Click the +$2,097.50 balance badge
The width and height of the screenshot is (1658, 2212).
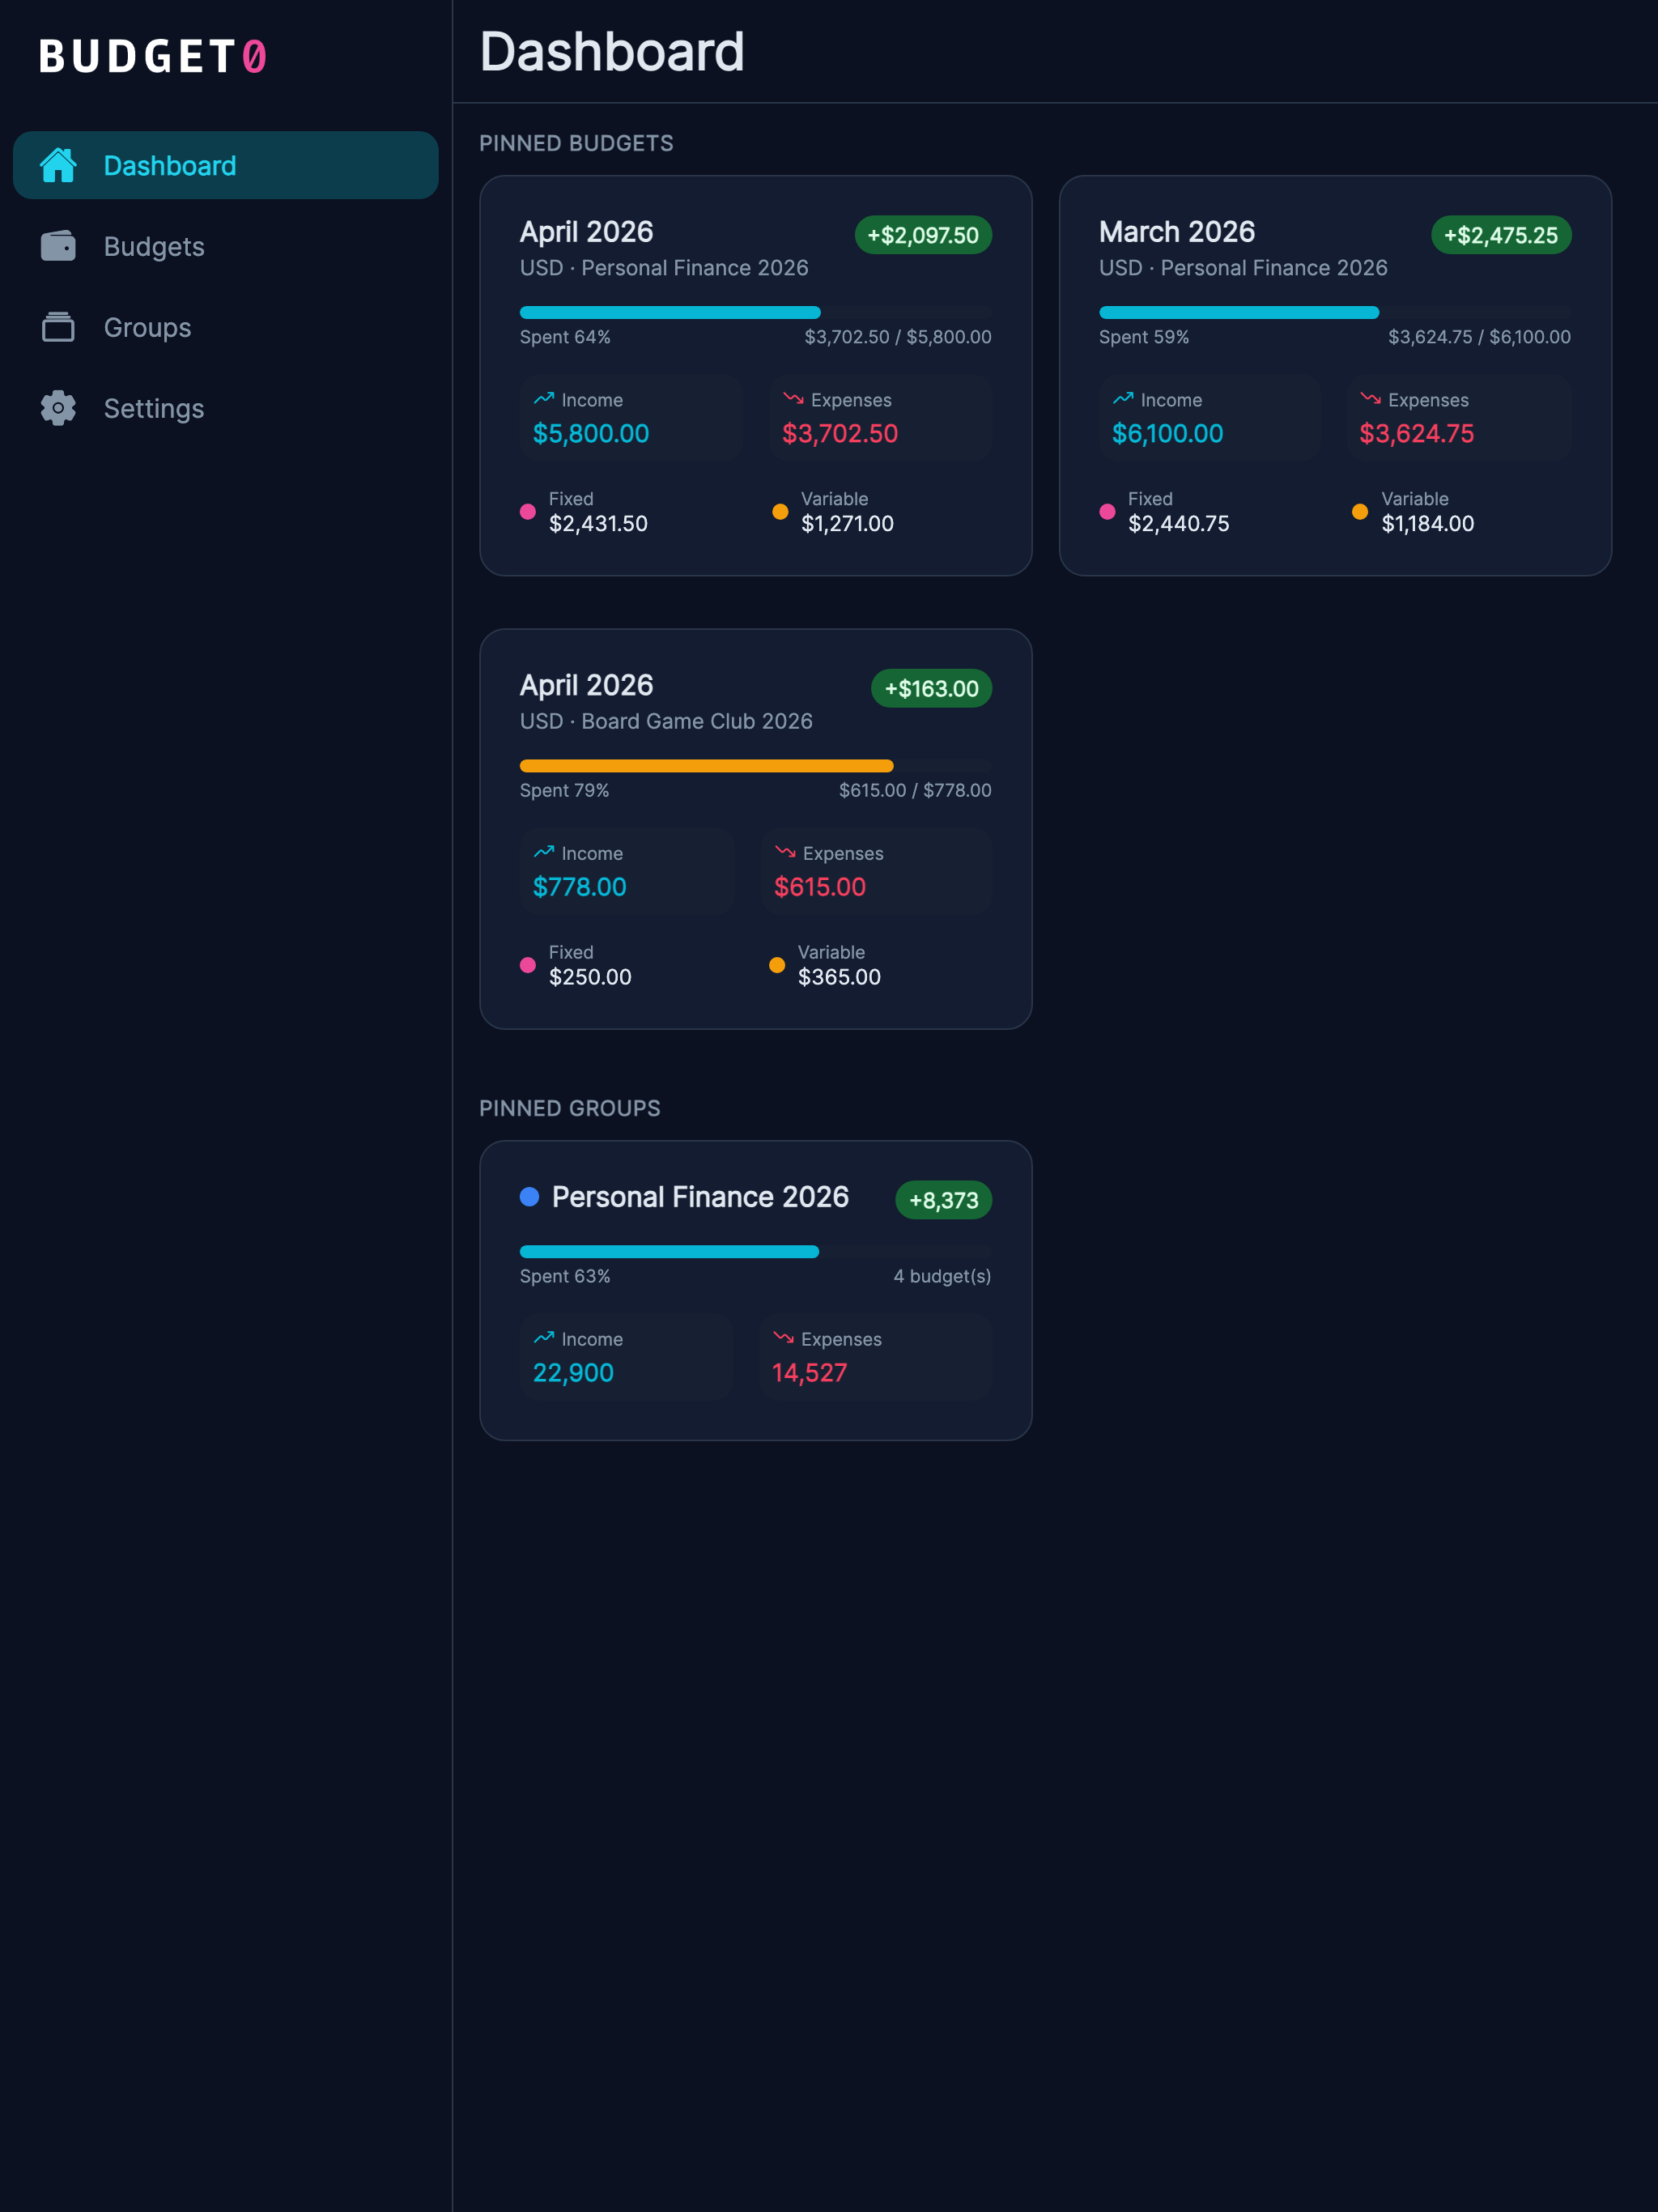[925, 236]
